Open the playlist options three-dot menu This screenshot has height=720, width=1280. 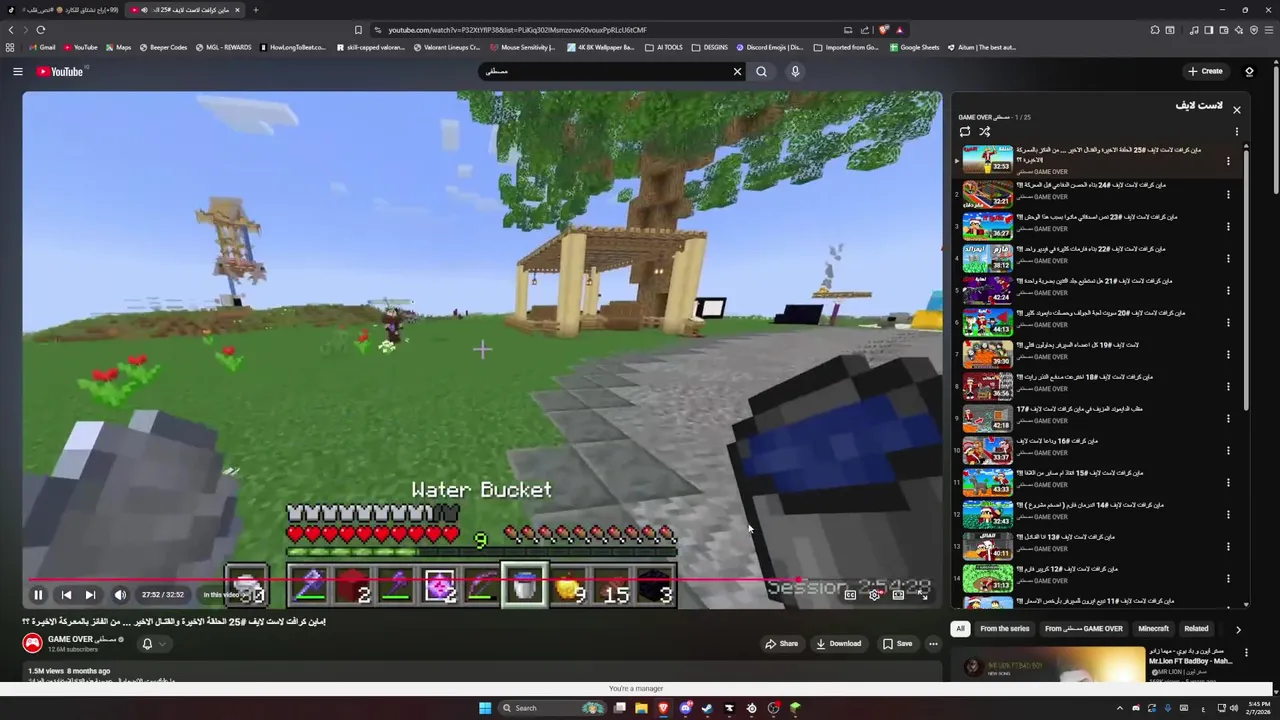[1237, 132]
